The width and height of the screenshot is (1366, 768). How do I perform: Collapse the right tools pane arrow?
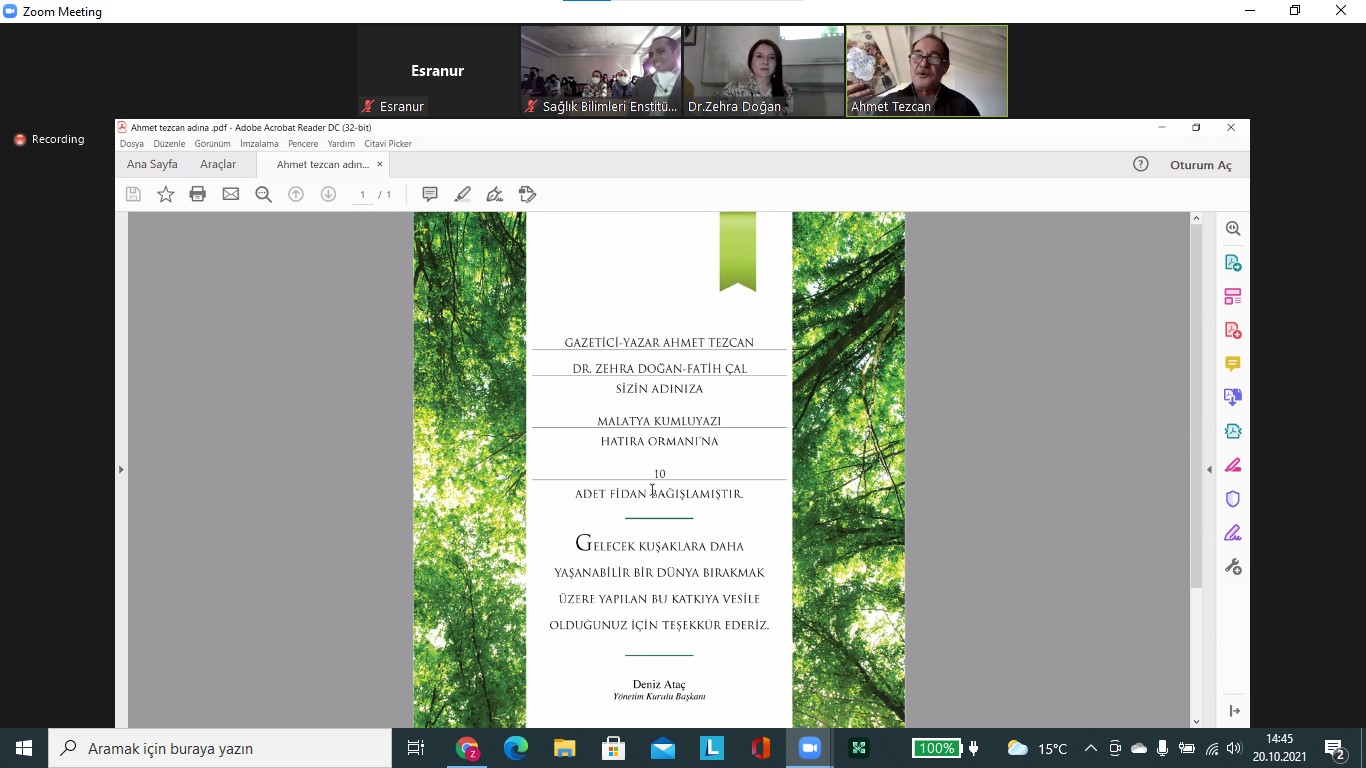tap(1209, 469)
